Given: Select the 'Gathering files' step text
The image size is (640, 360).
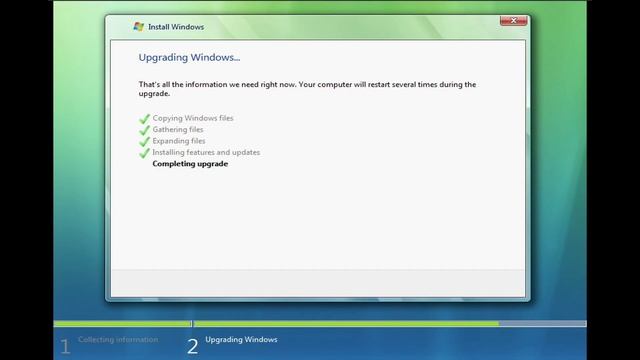Looking at the screenshot, I should (178, 129).
